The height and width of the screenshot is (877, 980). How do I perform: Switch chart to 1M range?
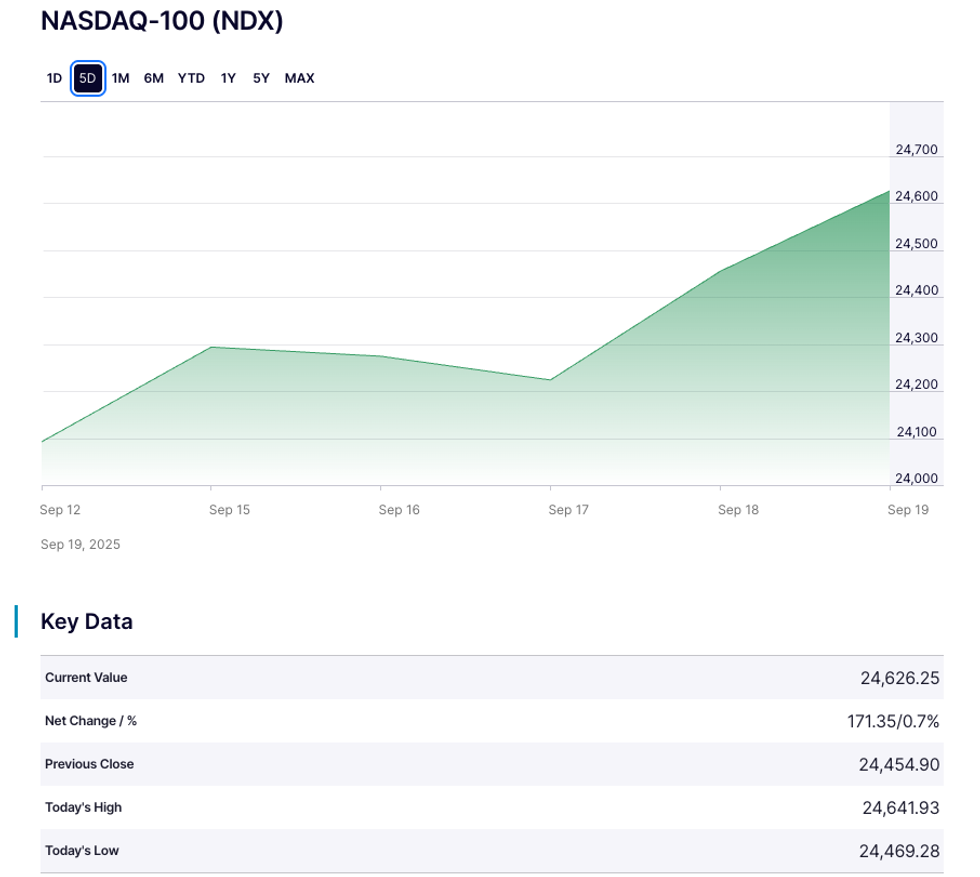point(121,78)
